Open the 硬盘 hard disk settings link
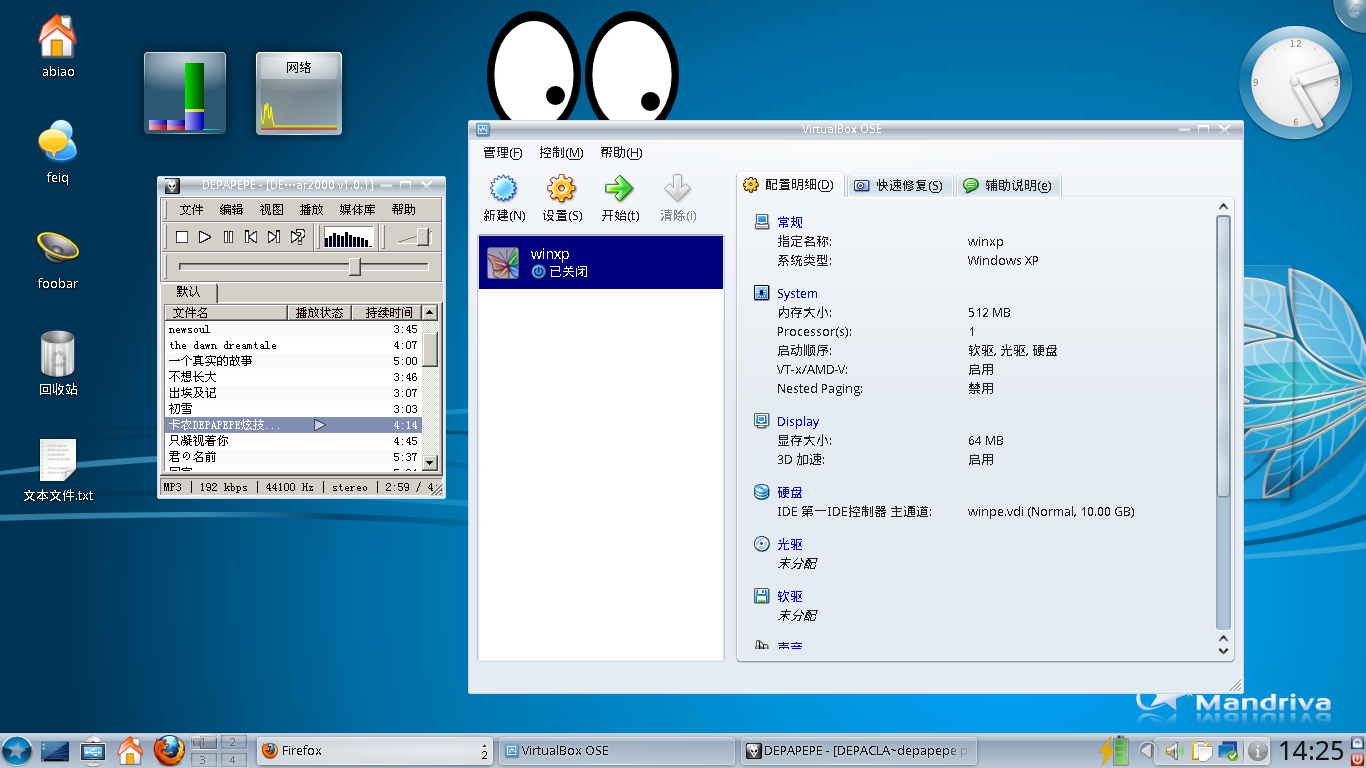This screenshot has width=1366, height=768. pos(789,492)
